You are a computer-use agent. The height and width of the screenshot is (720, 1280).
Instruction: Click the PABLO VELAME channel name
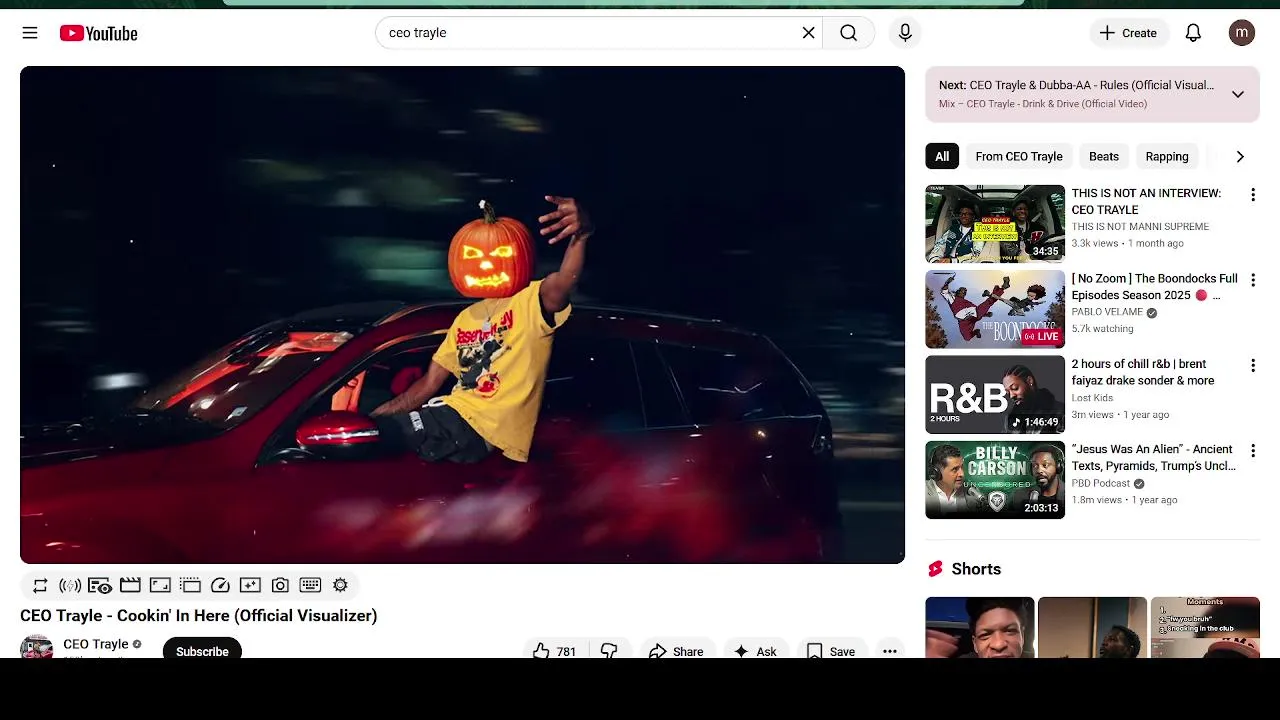(1107, 312)
